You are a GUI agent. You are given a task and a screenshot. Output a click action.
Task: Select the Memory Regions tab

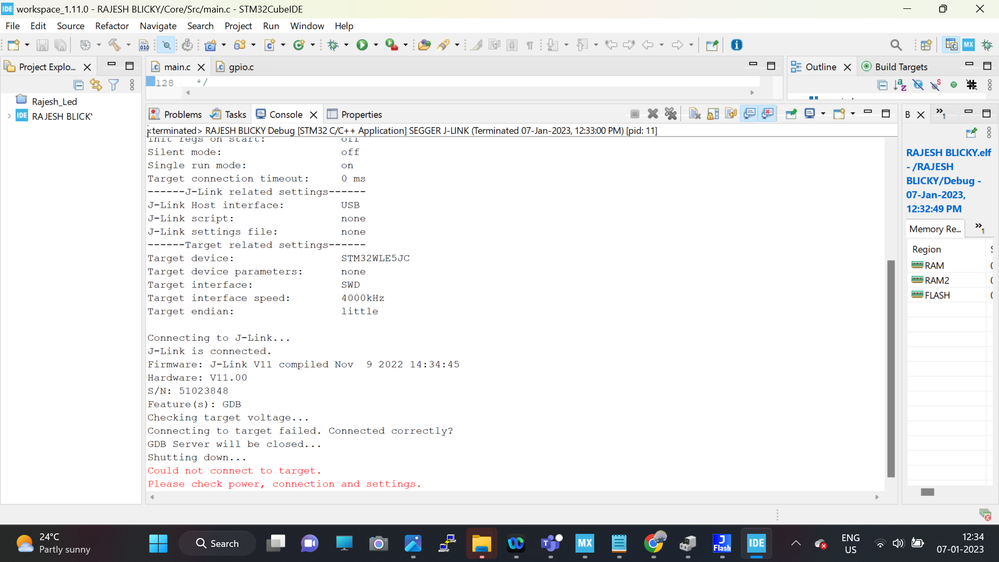click(935, 229)
